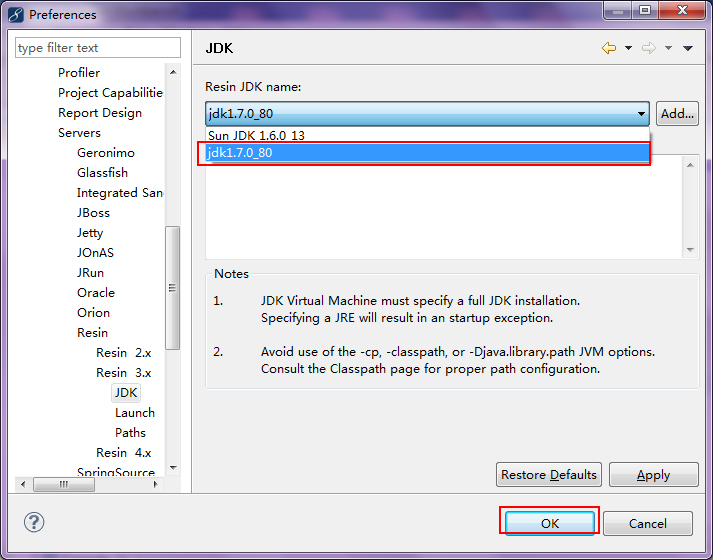
Task: Minimize the Preferences window
Action: (x=618, y=10)
